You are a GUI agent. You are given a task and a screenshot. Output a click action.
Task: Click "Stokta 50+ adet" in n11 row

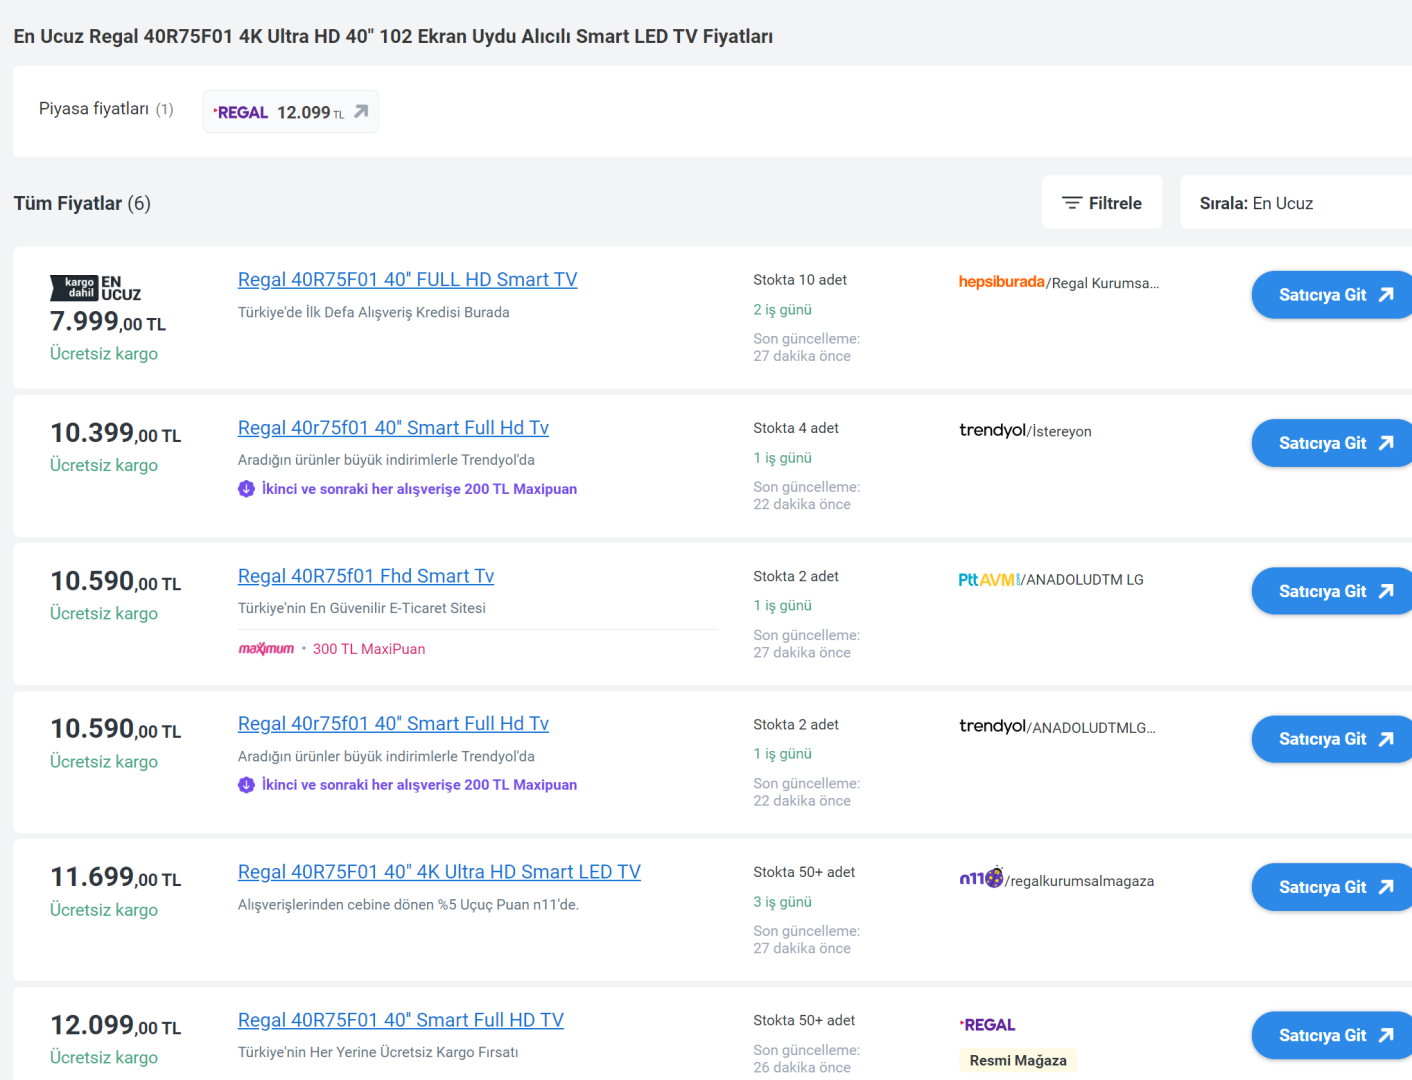(804, 872)
